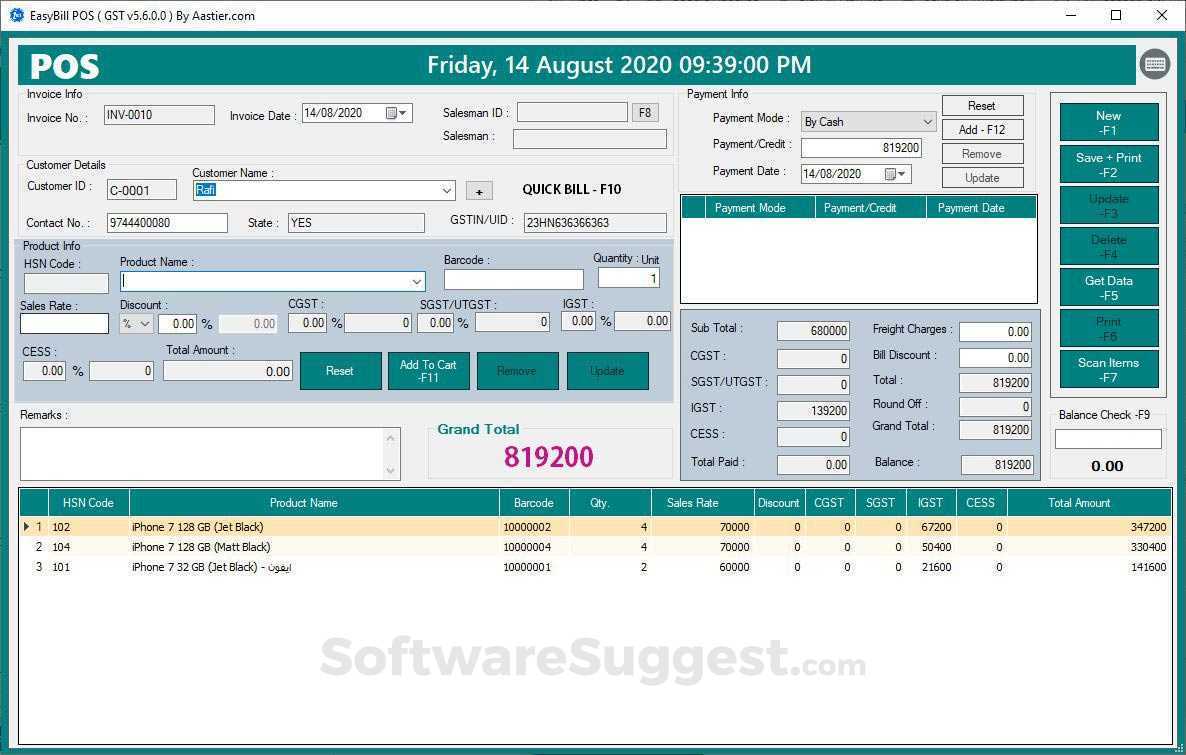The width and height of the screenshot is (1186, 755).
Task: Click Add To Cart -F11 button
Action: (x=428, y=371)
